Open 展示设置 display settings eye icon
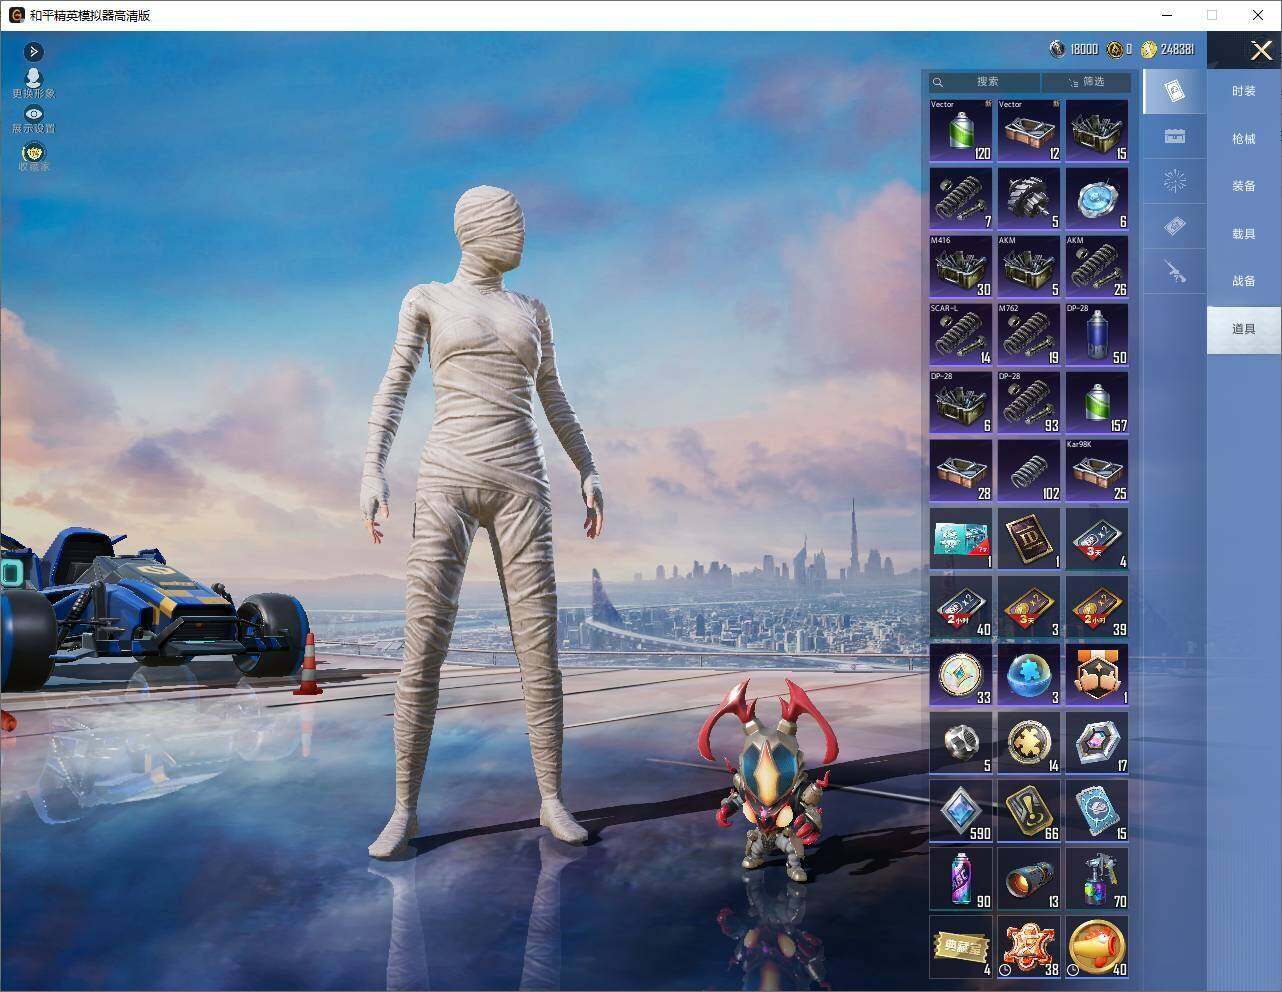 [x=33, y=120]
